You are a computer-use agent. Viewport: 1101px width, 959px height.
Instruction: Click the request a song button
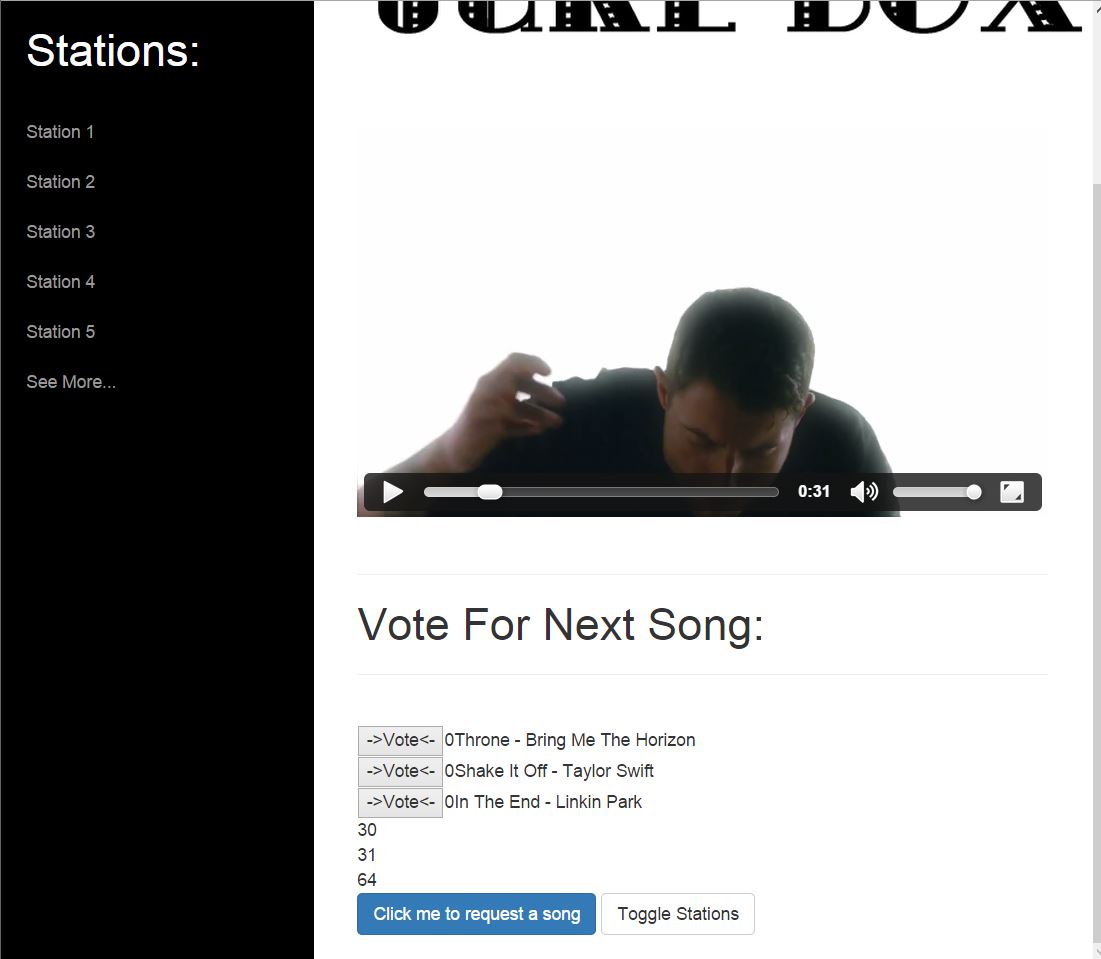click(476, 914)
